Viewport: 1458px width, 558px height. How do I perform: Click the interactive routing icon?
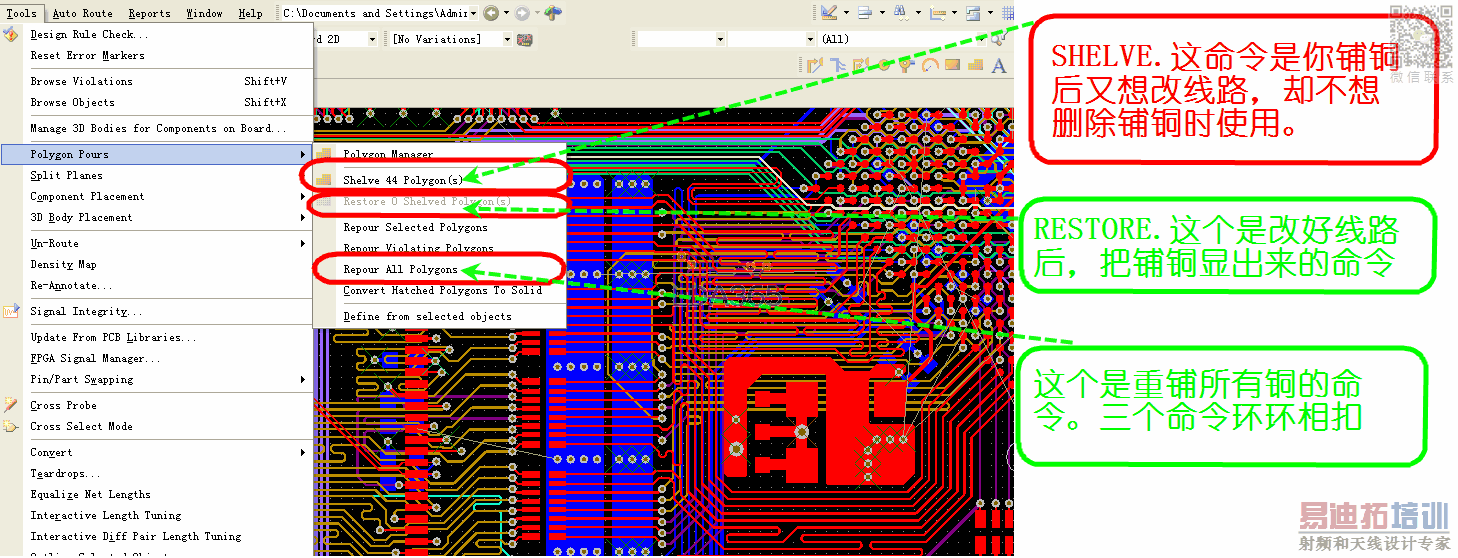click(x=815, y=66)
